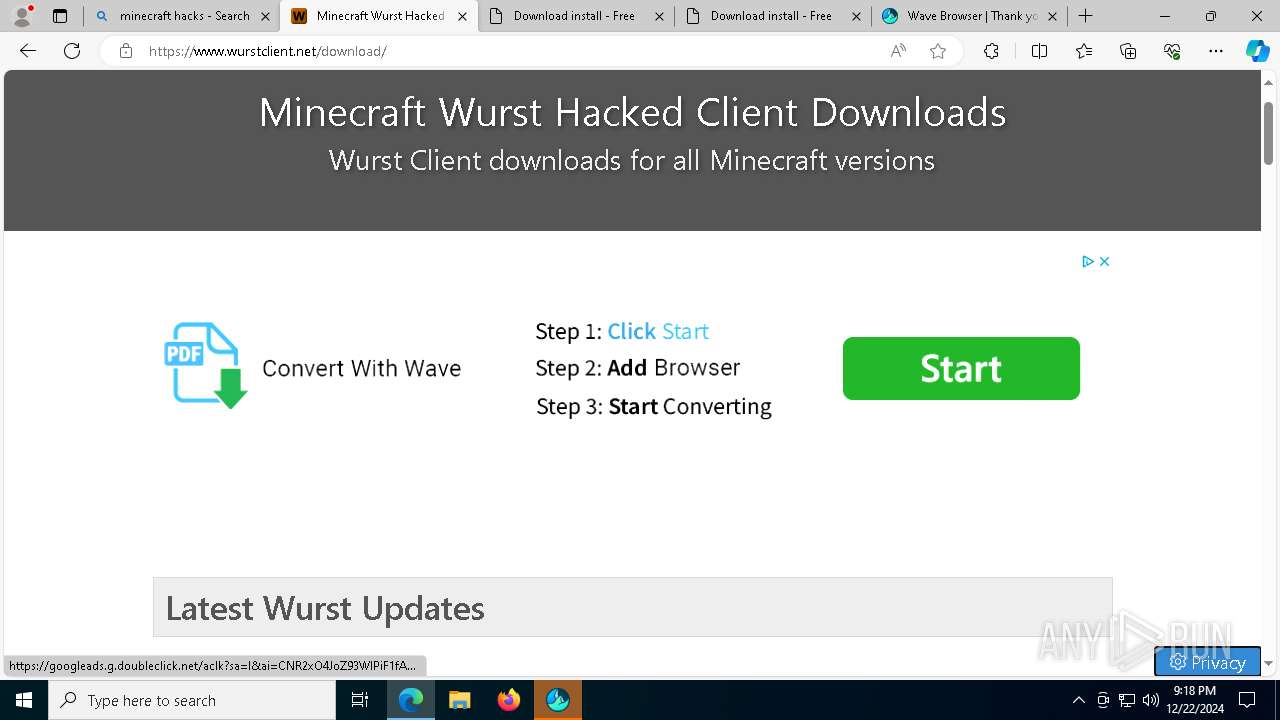Click the scrollbar down arrow
Image resolution: width=1280 pixels, height=720 pixels.
coord(1268,663)
